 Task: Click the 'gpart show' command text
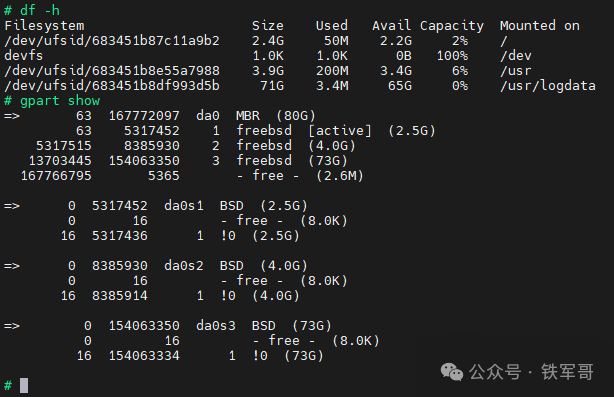(x=60, y=101)
